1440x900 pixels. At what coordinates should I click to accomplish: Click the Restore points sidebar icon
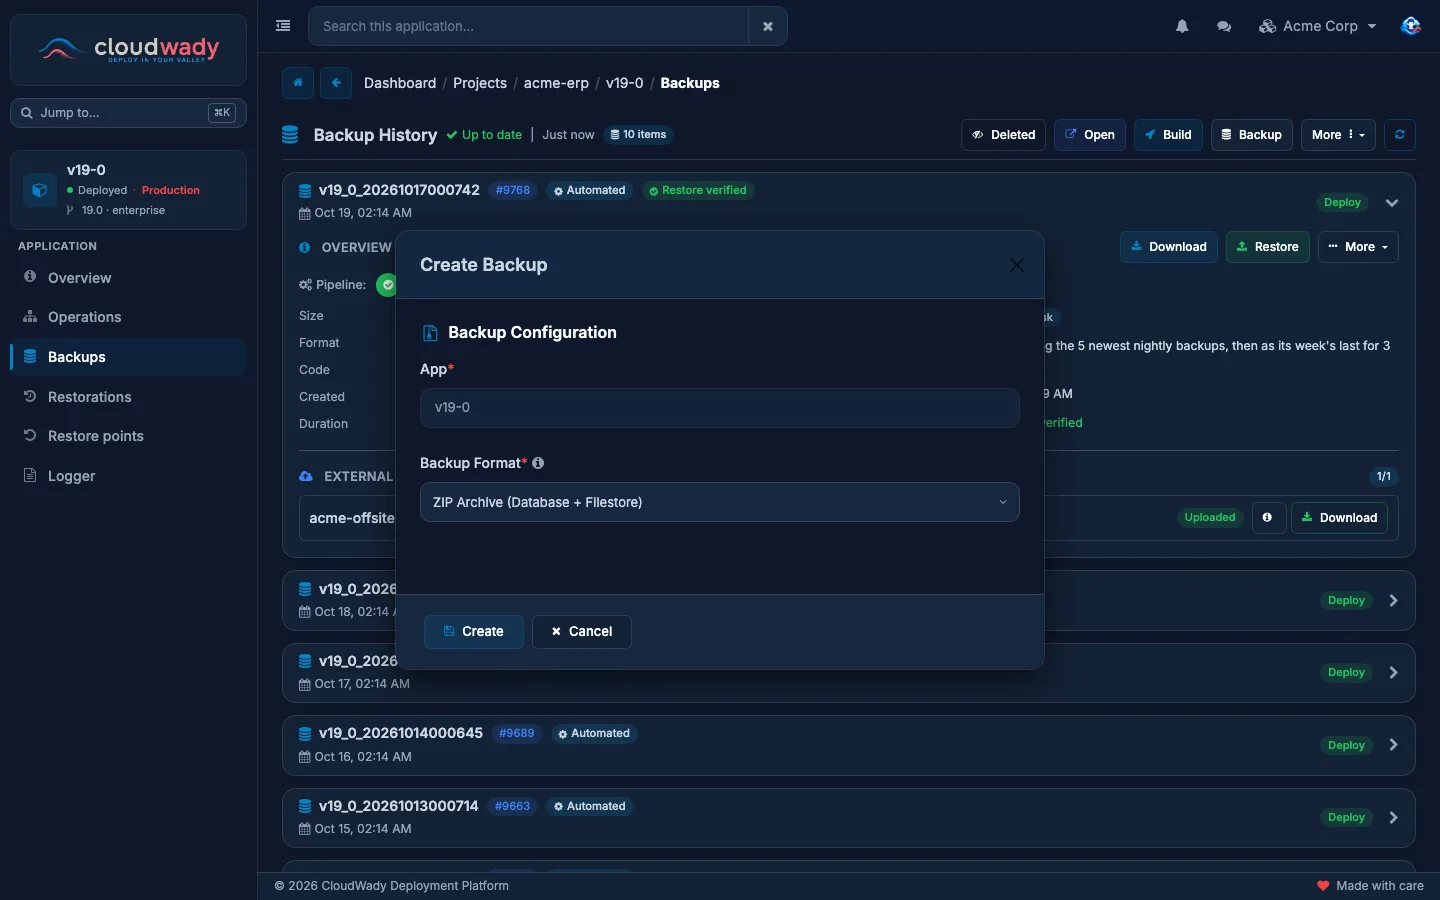[x=30, y=436]
